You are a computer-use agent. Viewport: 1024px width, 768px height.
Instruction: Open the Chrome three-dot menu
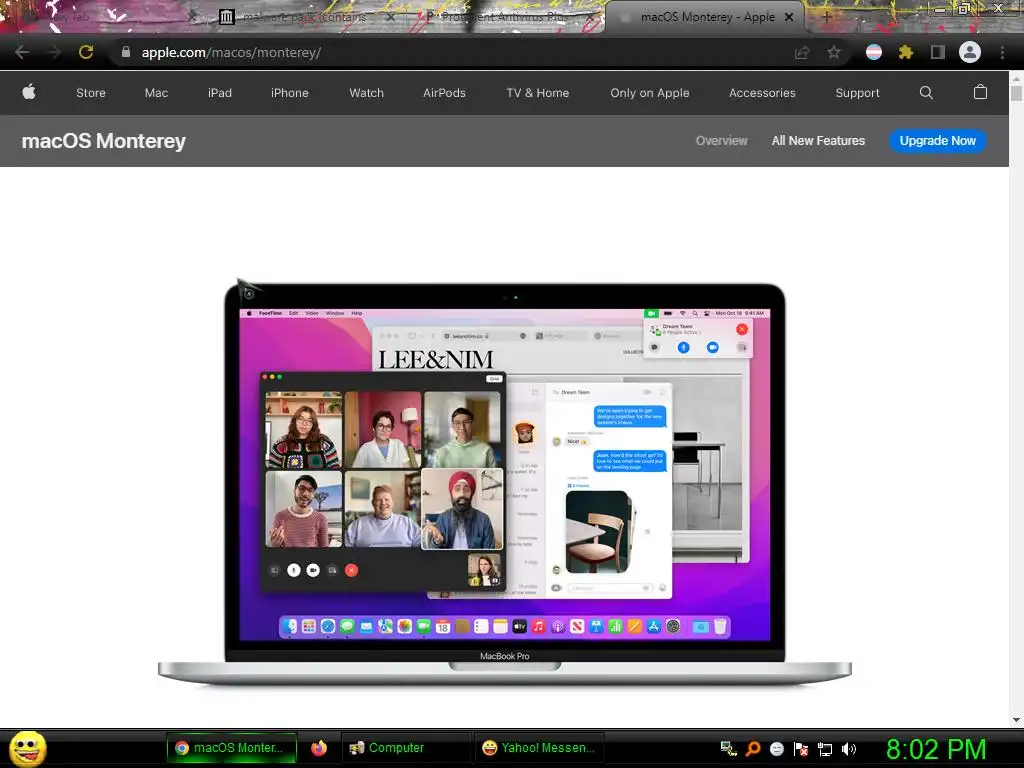coord(1002,52)
